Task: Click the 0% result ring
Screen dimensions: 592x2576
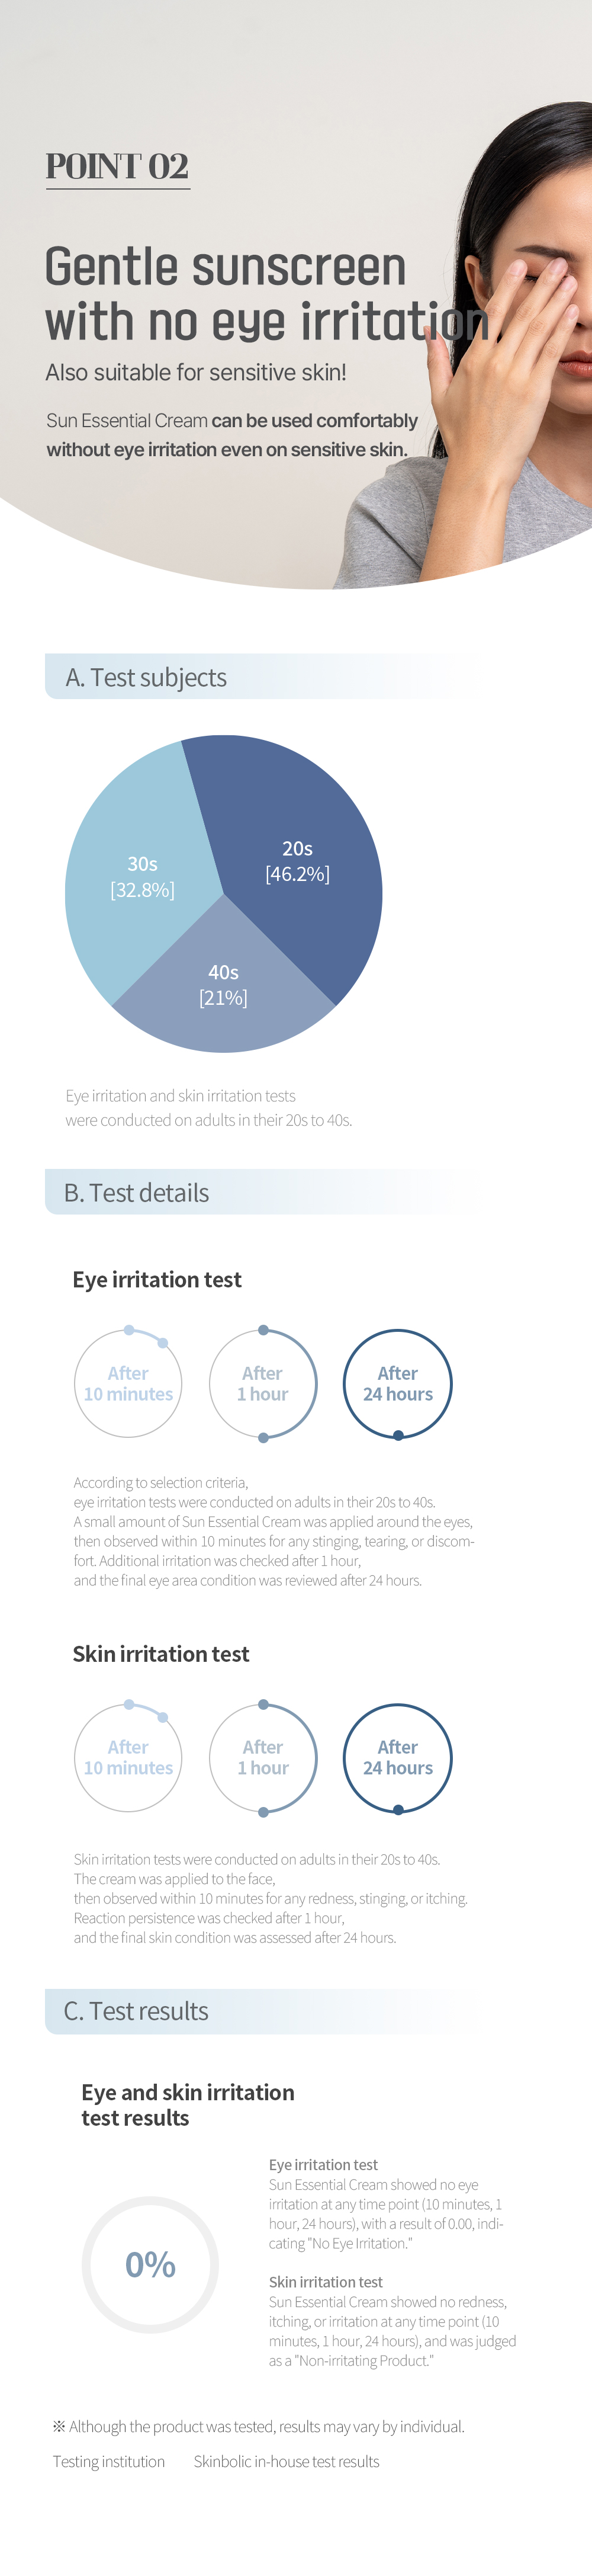Action: (x=150, y=2265)
